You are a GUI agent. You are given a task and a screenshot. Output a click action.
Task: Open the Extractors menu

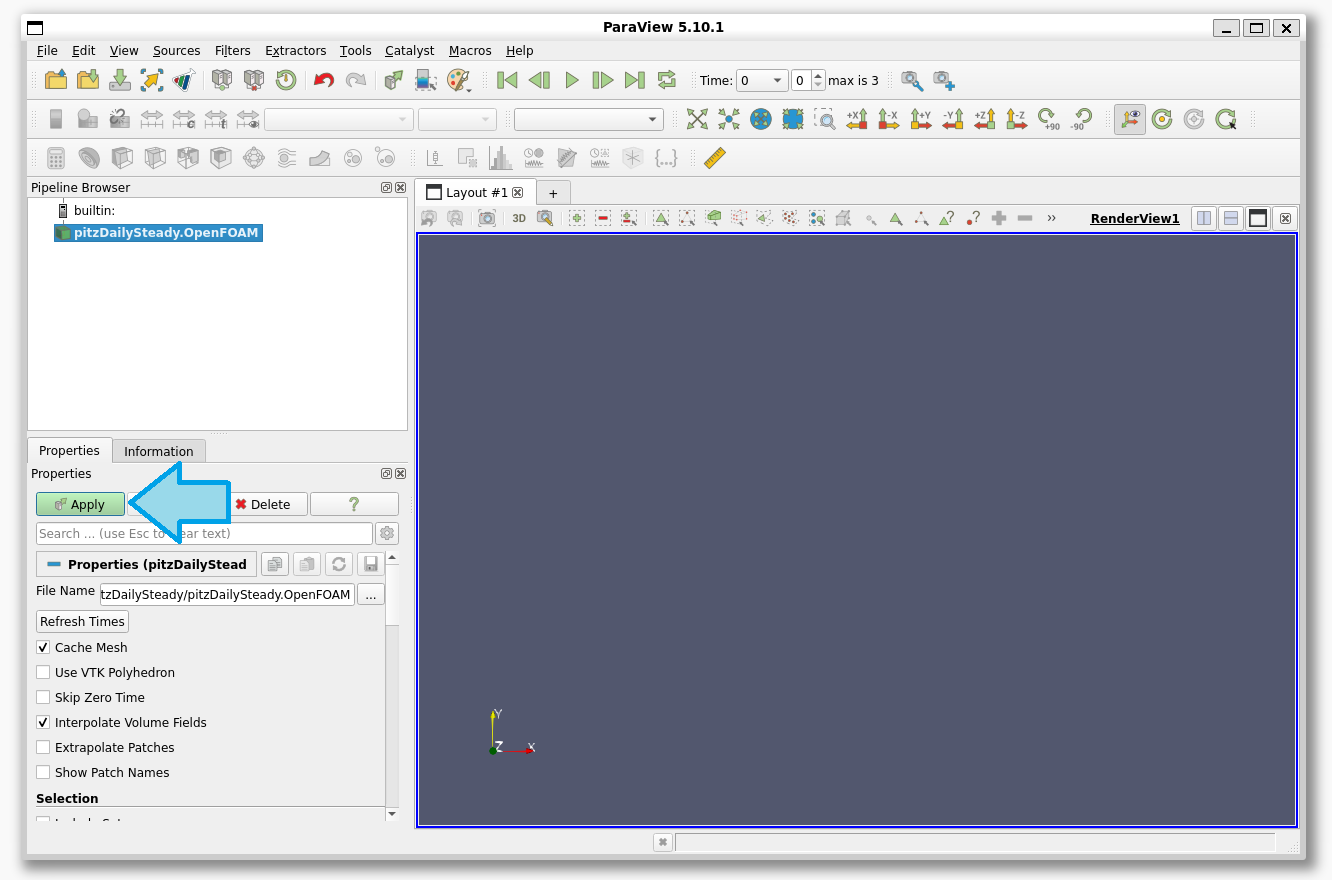click(x=296, y=51)
